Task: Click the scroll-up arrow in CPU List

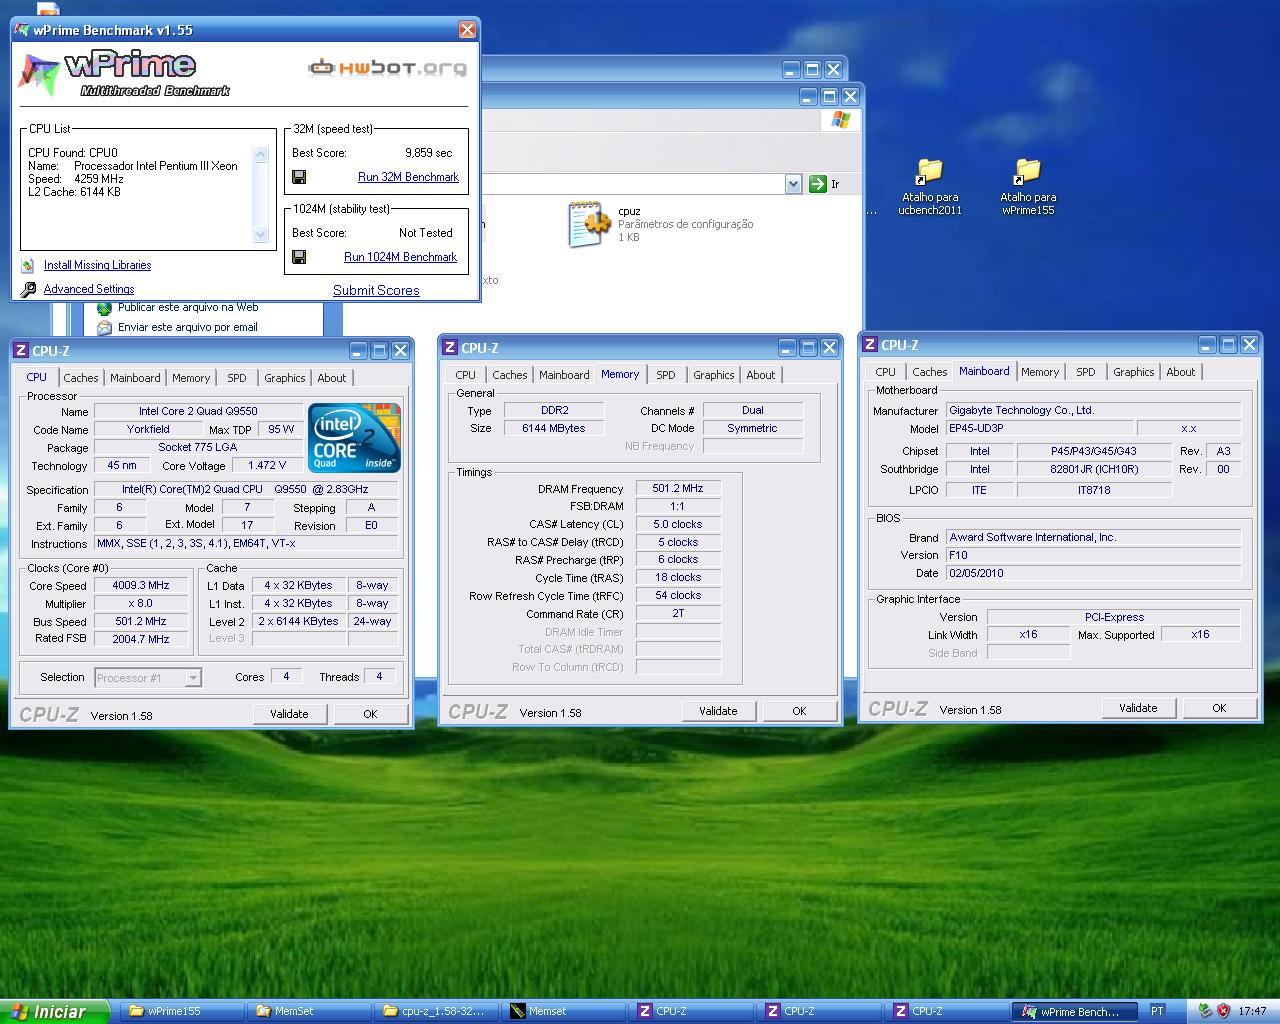Action: click(x=261, y=154)
